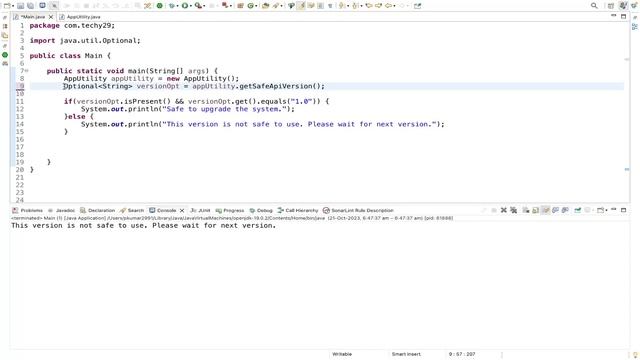Toggle Show Console on standard error change
This screenshot has height=360, width=640.
[x=565, y=210]
